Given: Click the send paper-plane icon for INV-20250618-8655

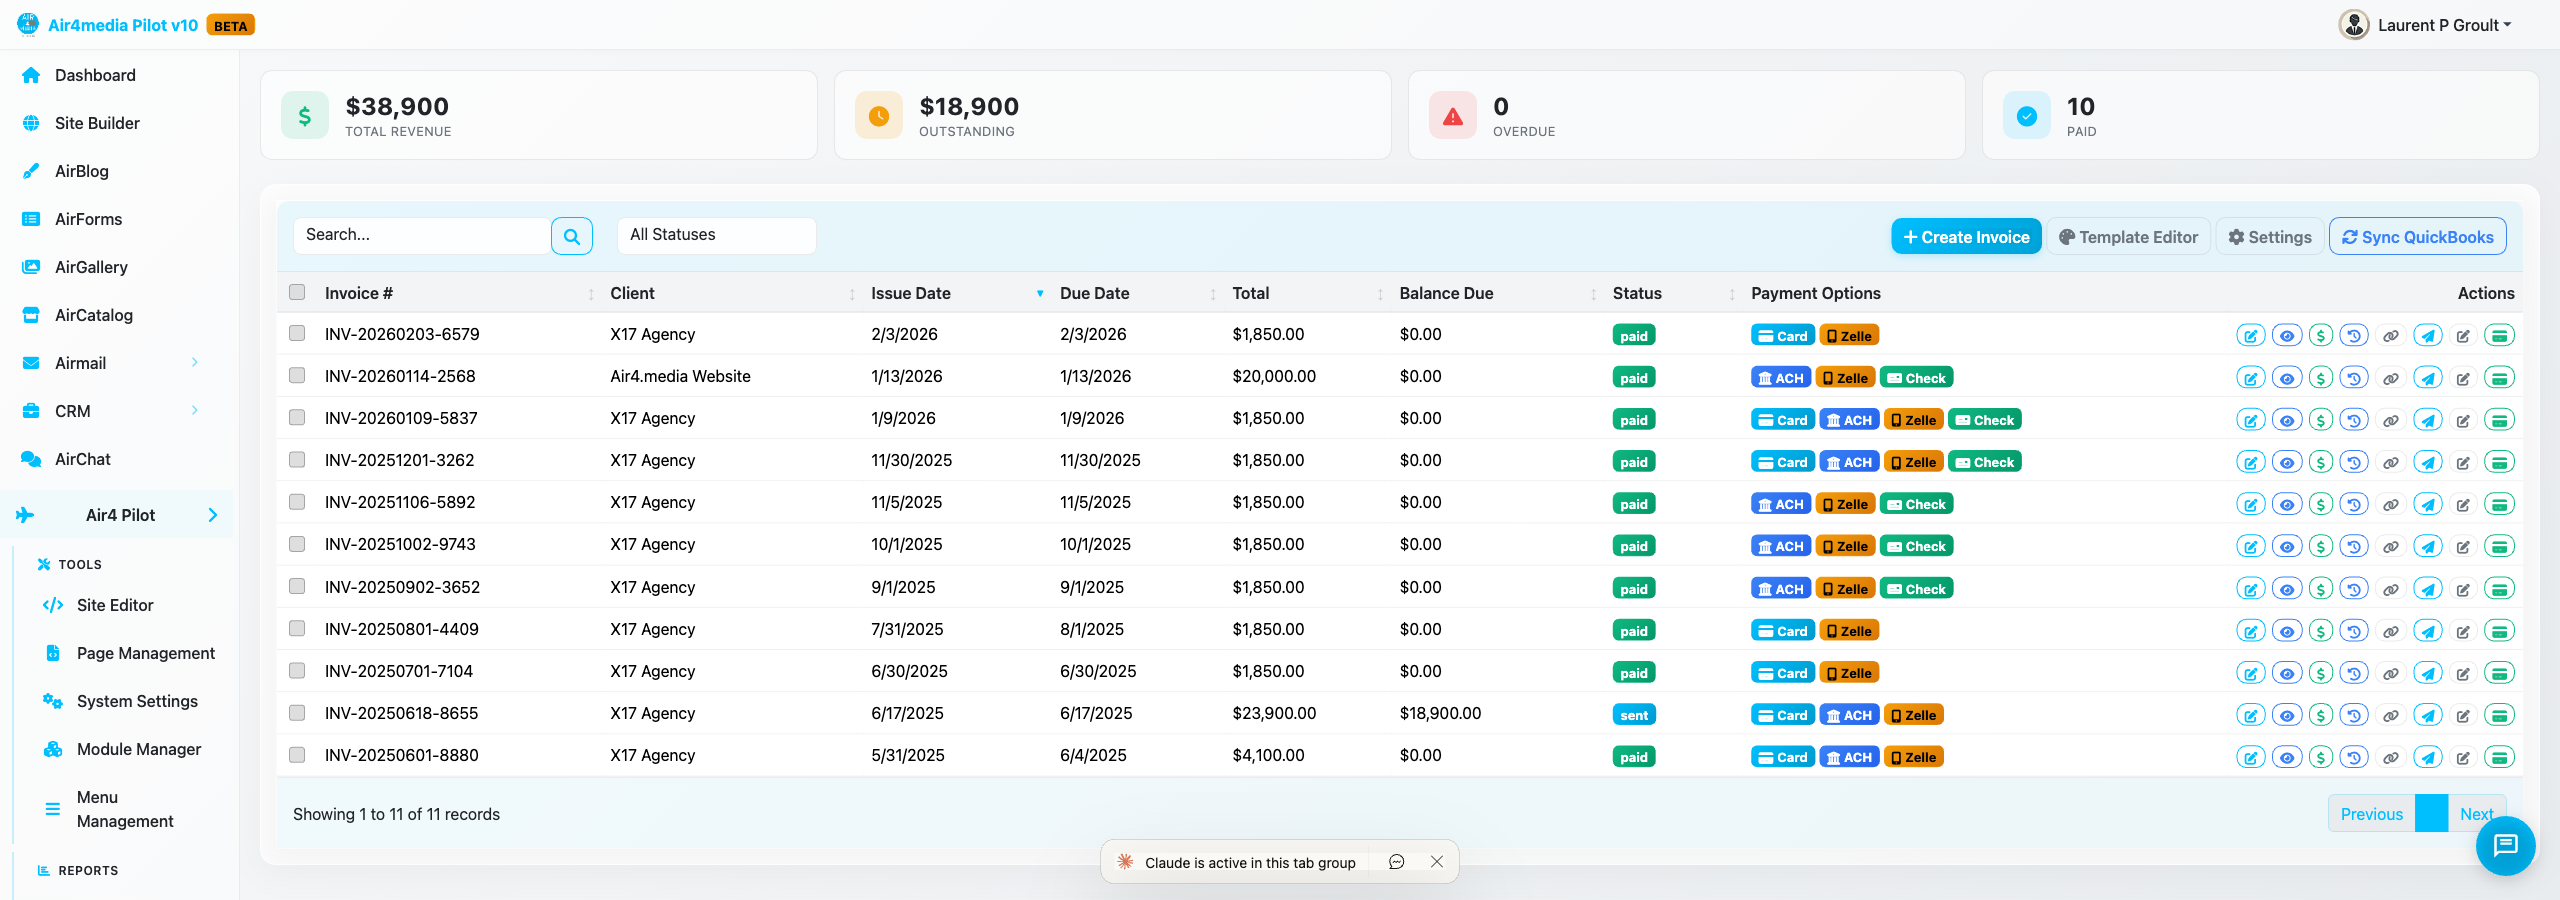Looking at the screenshot, I should pyautogui.click(x=2429, y=714).
